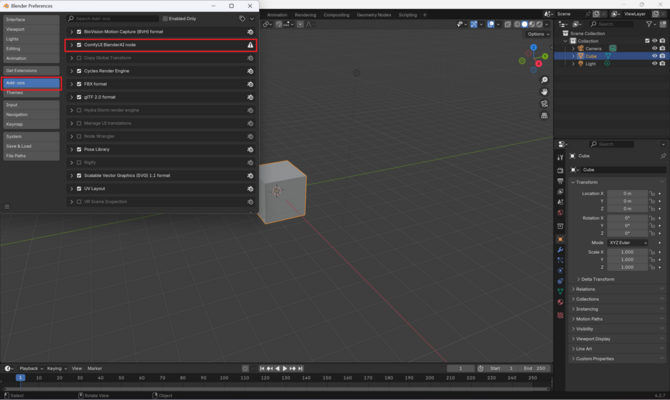670x400 pixels.
Task: Open the Object Data mesh tab icon
Action: point(560,291)
